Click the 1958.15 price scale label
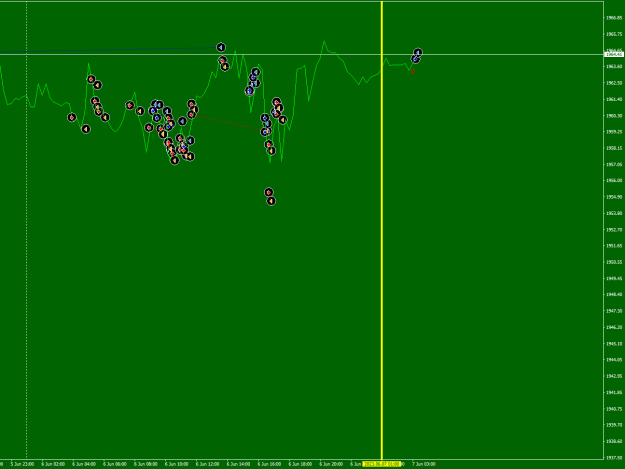The width and height of the screenshot is (625, 469). 614,148
